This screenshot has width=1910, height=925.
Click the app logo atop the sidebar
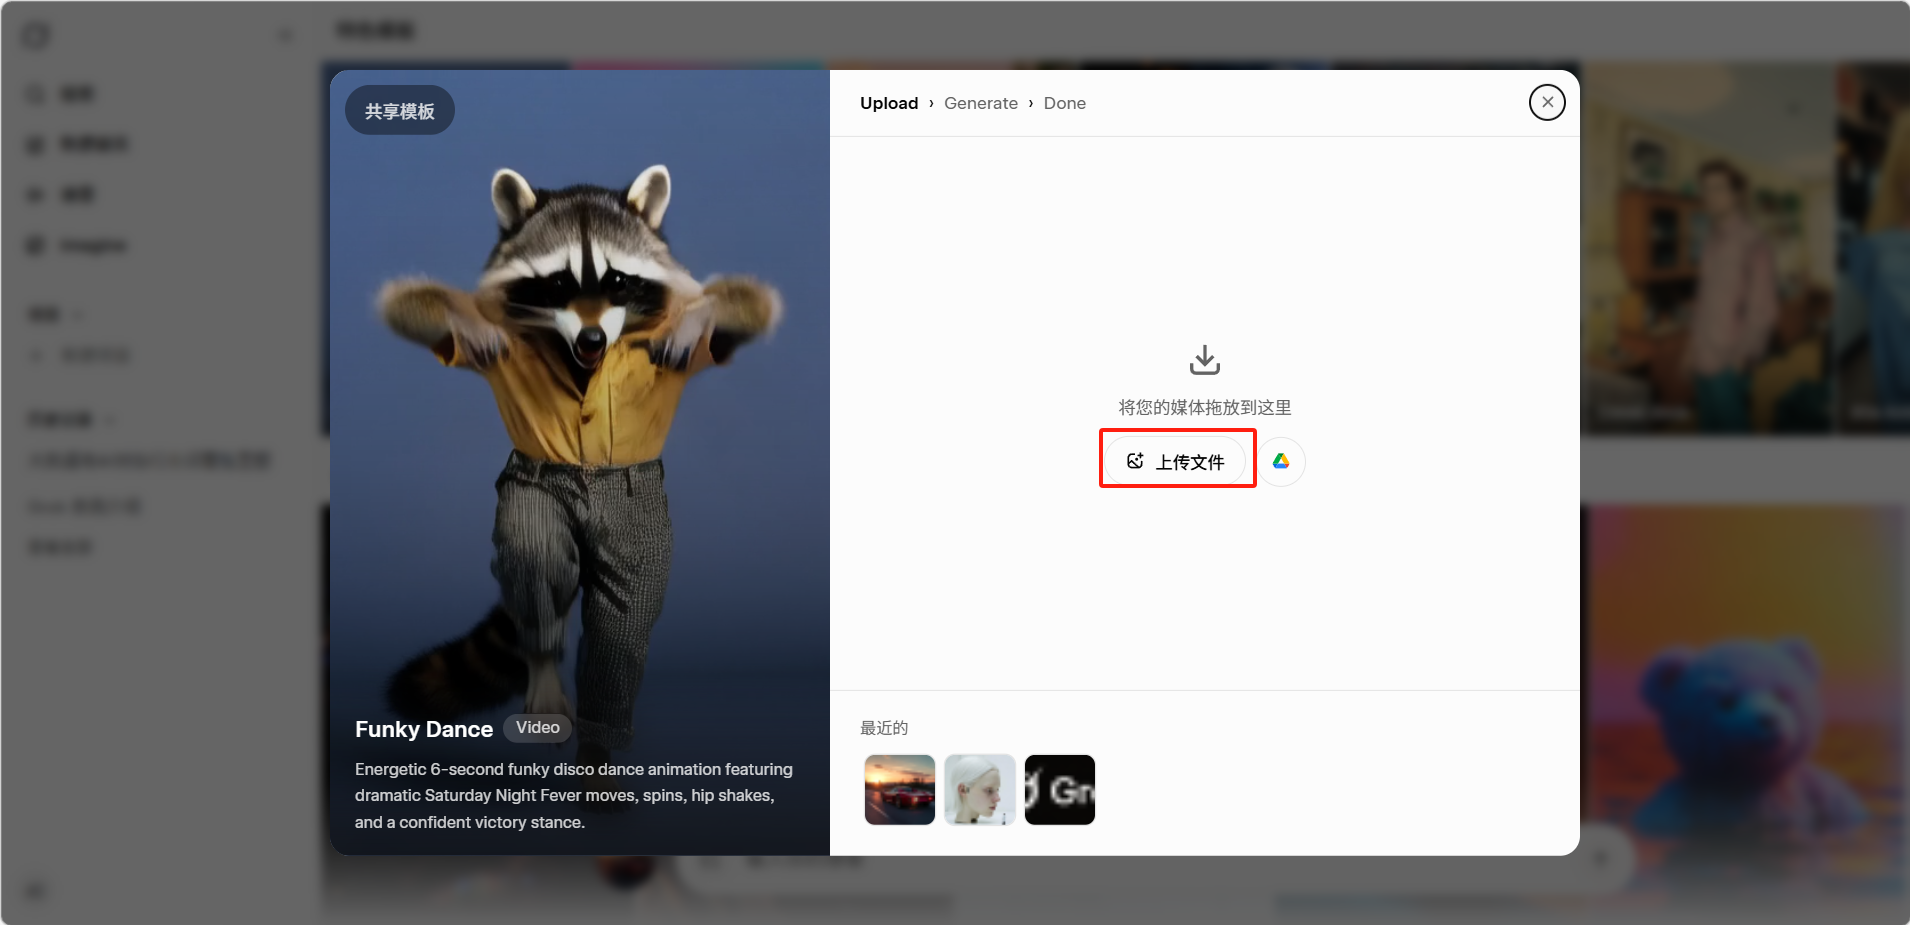(36, 36)
